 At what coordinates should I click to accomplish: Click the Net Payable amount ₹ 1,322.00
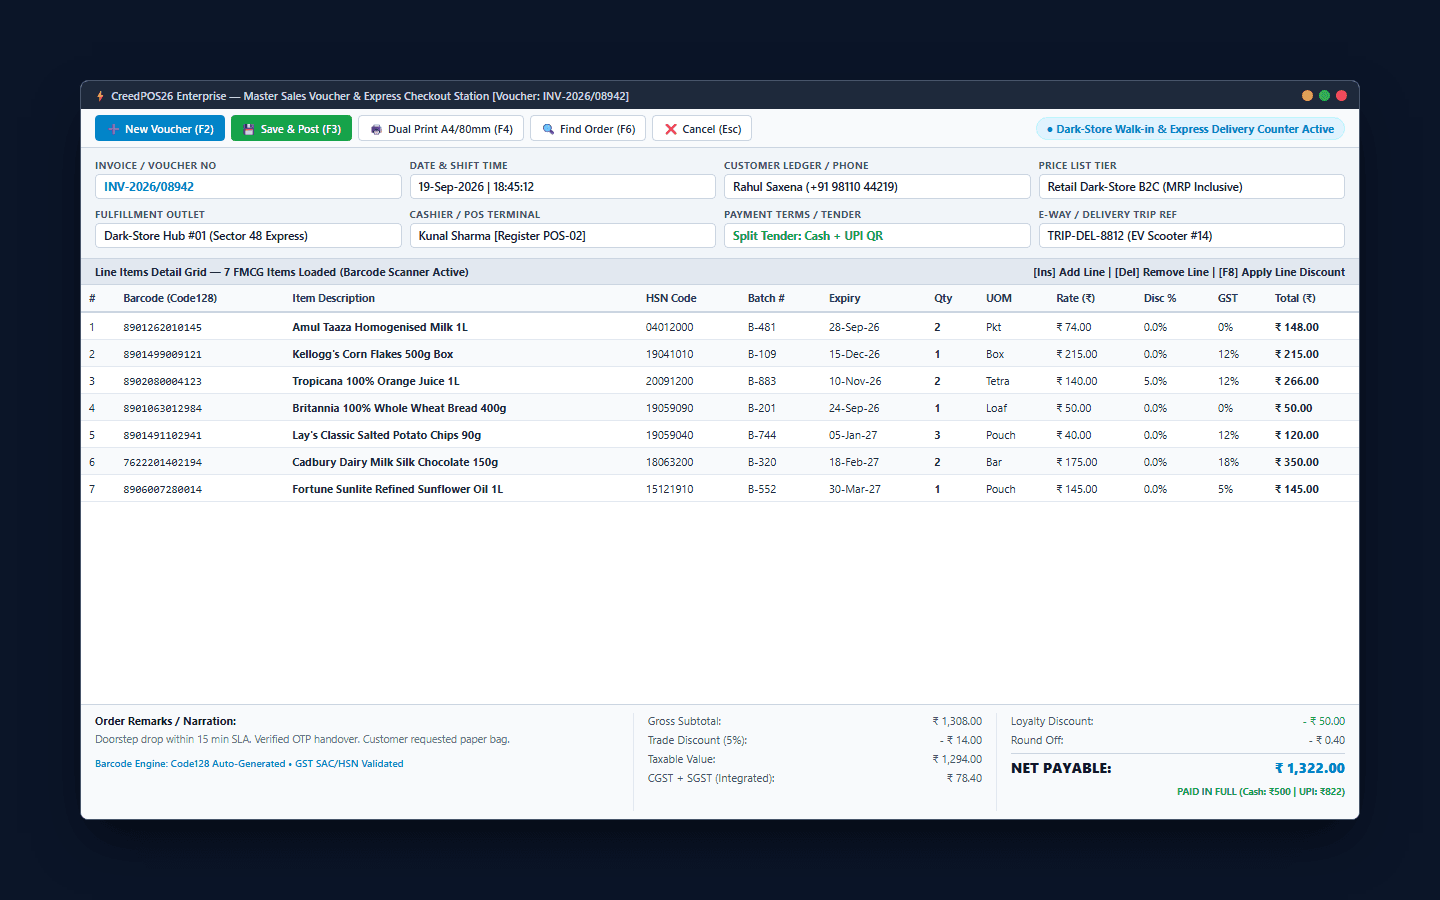1310,768
